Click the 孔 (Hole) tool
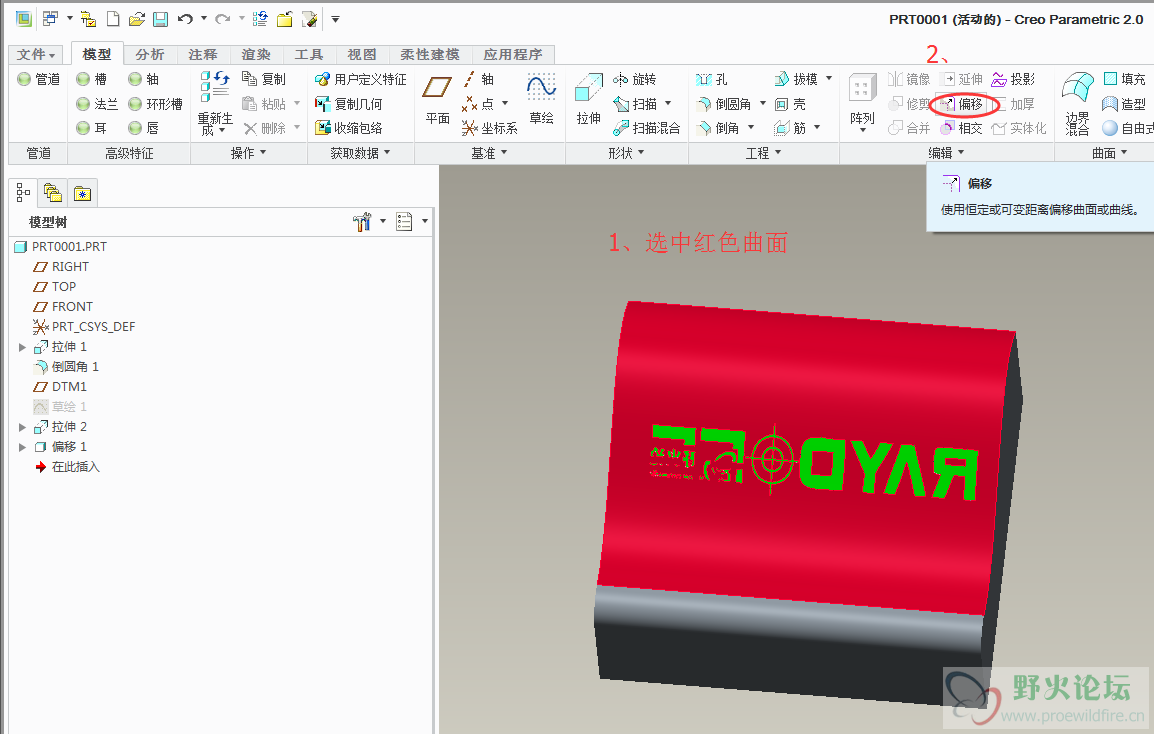This screenshot has width=1154, height=734. [x=712, y=79]
